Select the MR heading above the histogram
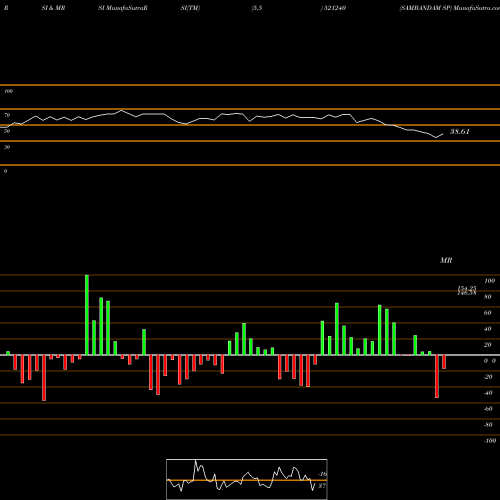Screen dimensions: 500x500 click(x=446, y=260)
